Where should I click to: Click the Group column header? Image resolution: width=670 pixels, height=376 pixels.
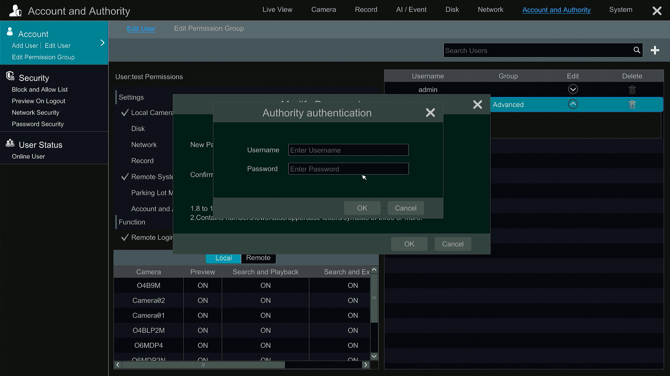(x=508, y=76)
